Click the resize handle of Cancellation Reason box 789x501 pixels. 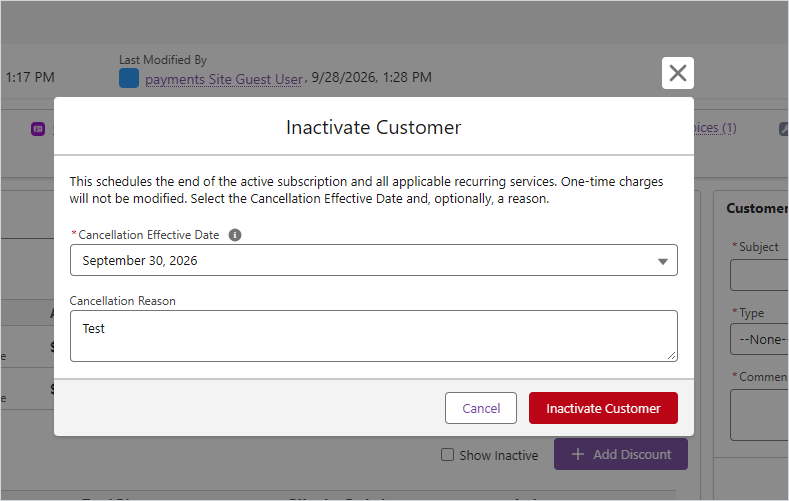[x=671, y=355]
